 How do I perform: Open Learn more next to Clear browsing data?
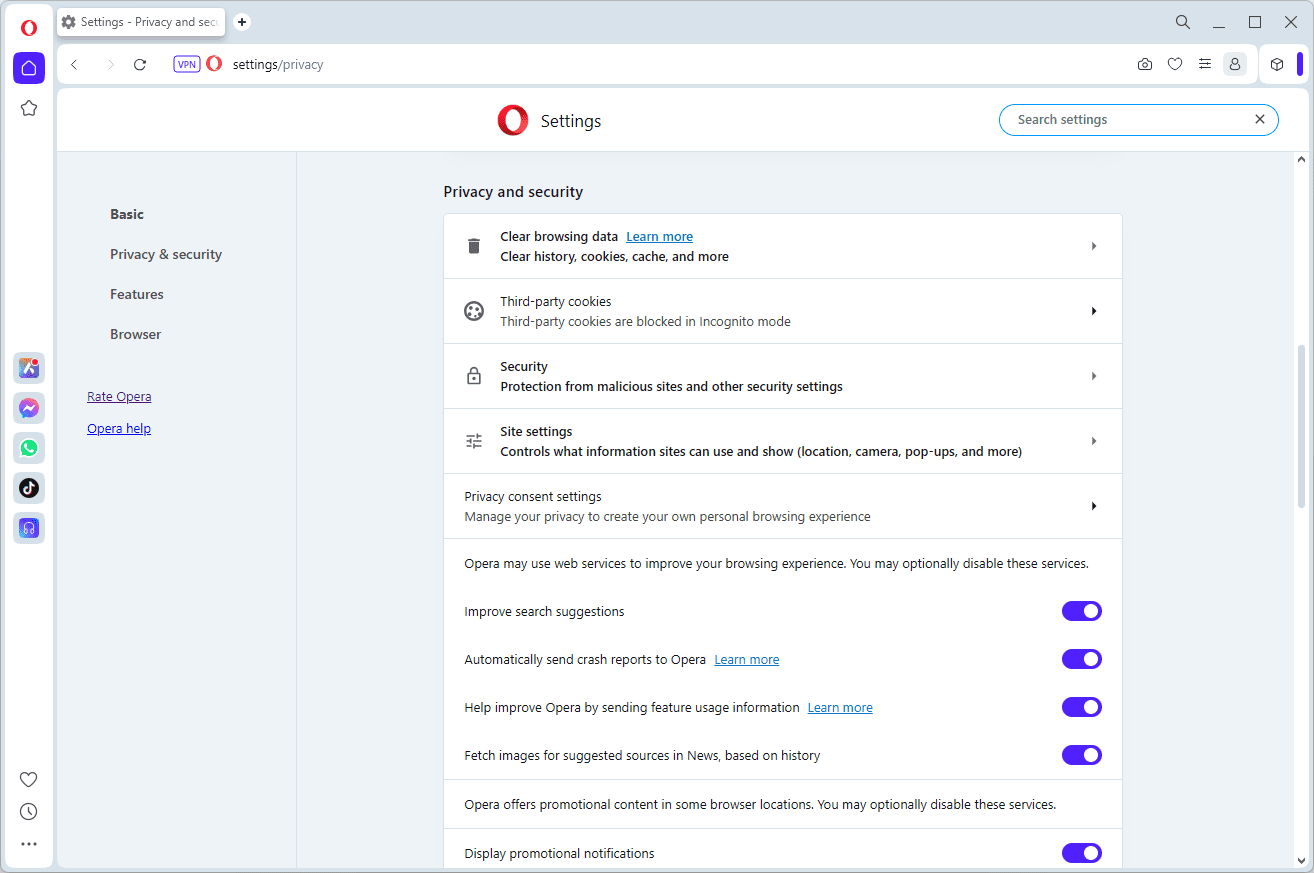(x=659, y=237)
